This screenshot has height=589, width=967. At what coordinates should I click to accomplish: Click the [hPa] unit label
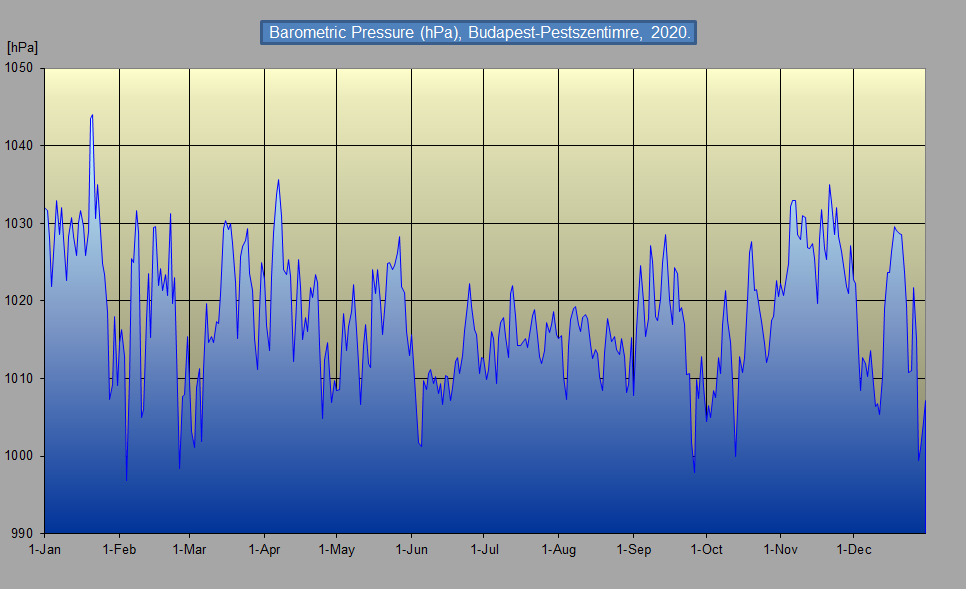coord(21,47)
